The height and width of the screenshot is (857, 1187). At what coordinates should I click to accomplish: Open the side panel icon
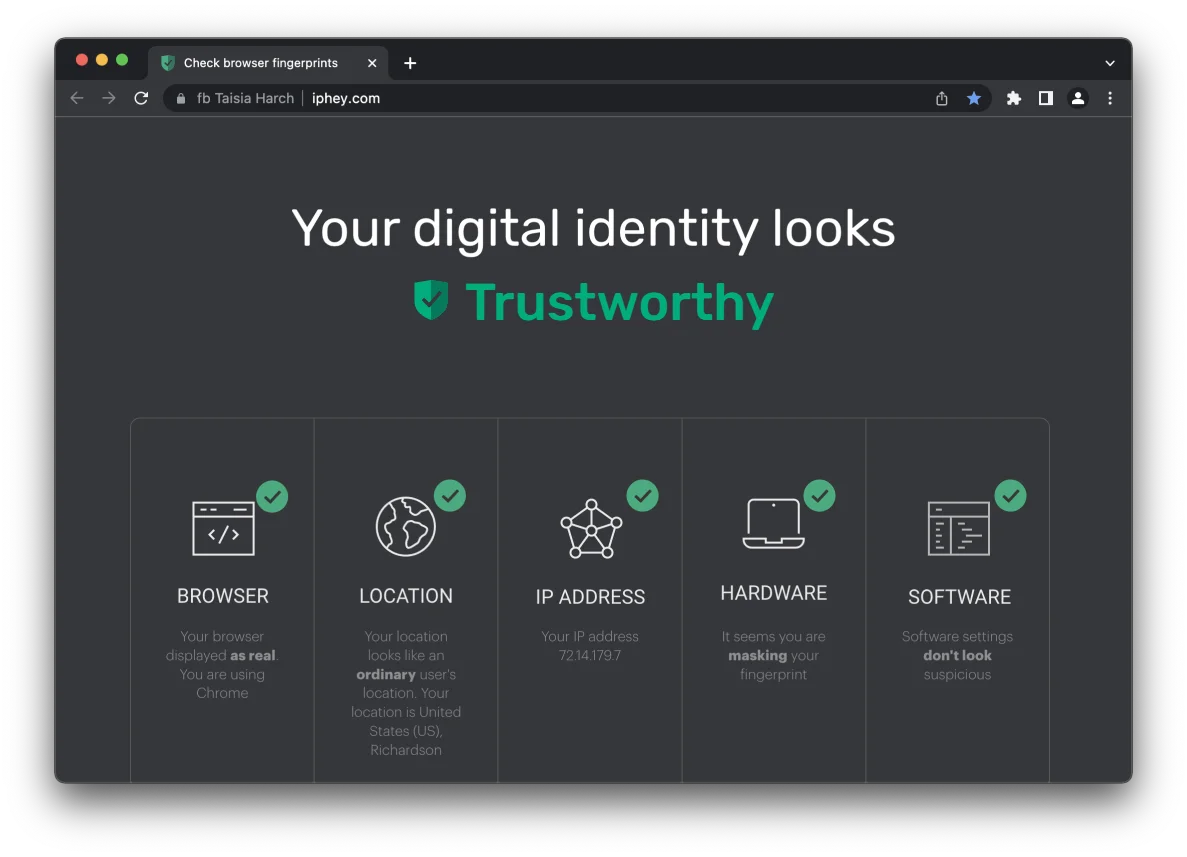1045,98
